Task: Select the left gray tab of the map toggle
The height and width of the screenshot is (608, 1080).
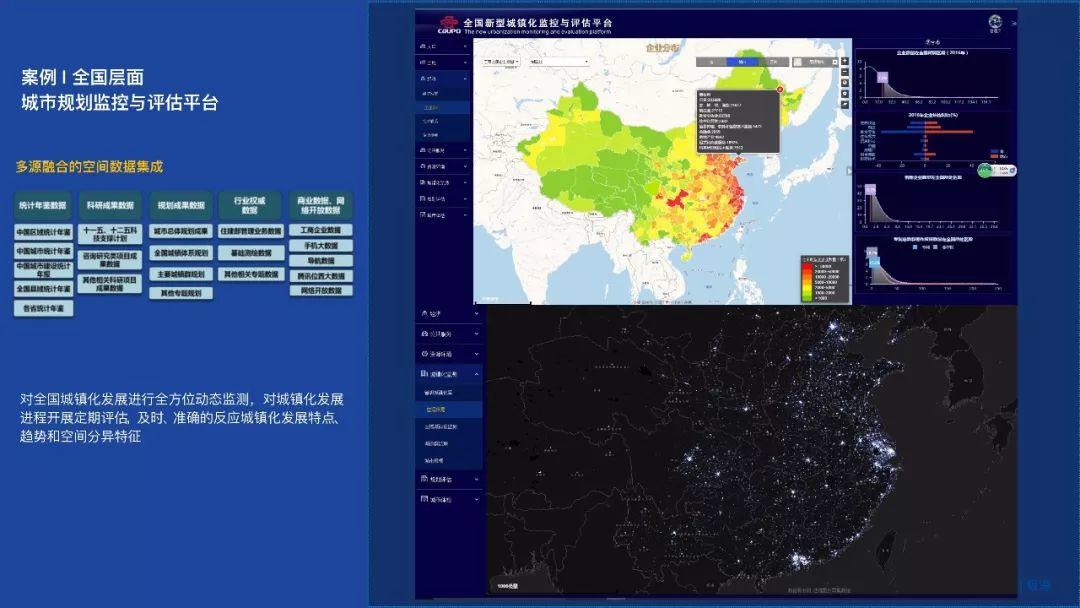Action: [711, 62]
